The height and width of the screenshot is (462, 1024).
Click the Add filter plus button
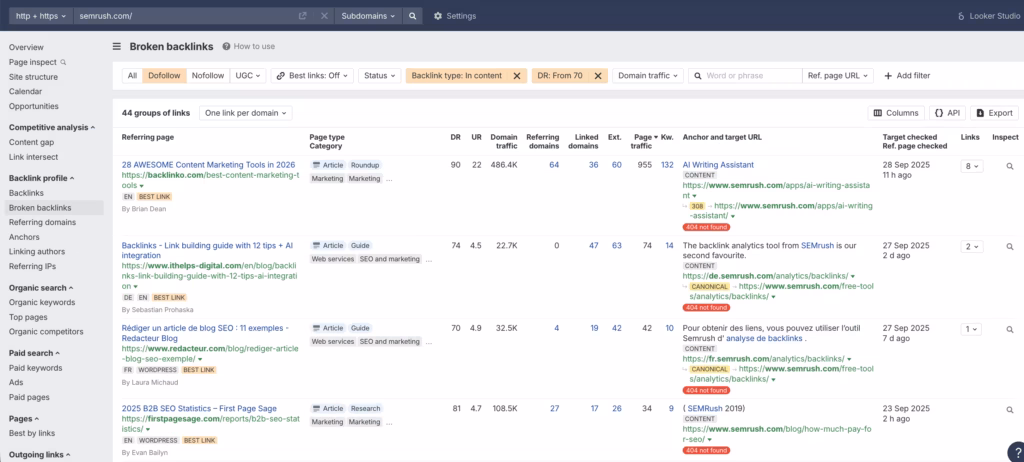(x=907, y=76)
